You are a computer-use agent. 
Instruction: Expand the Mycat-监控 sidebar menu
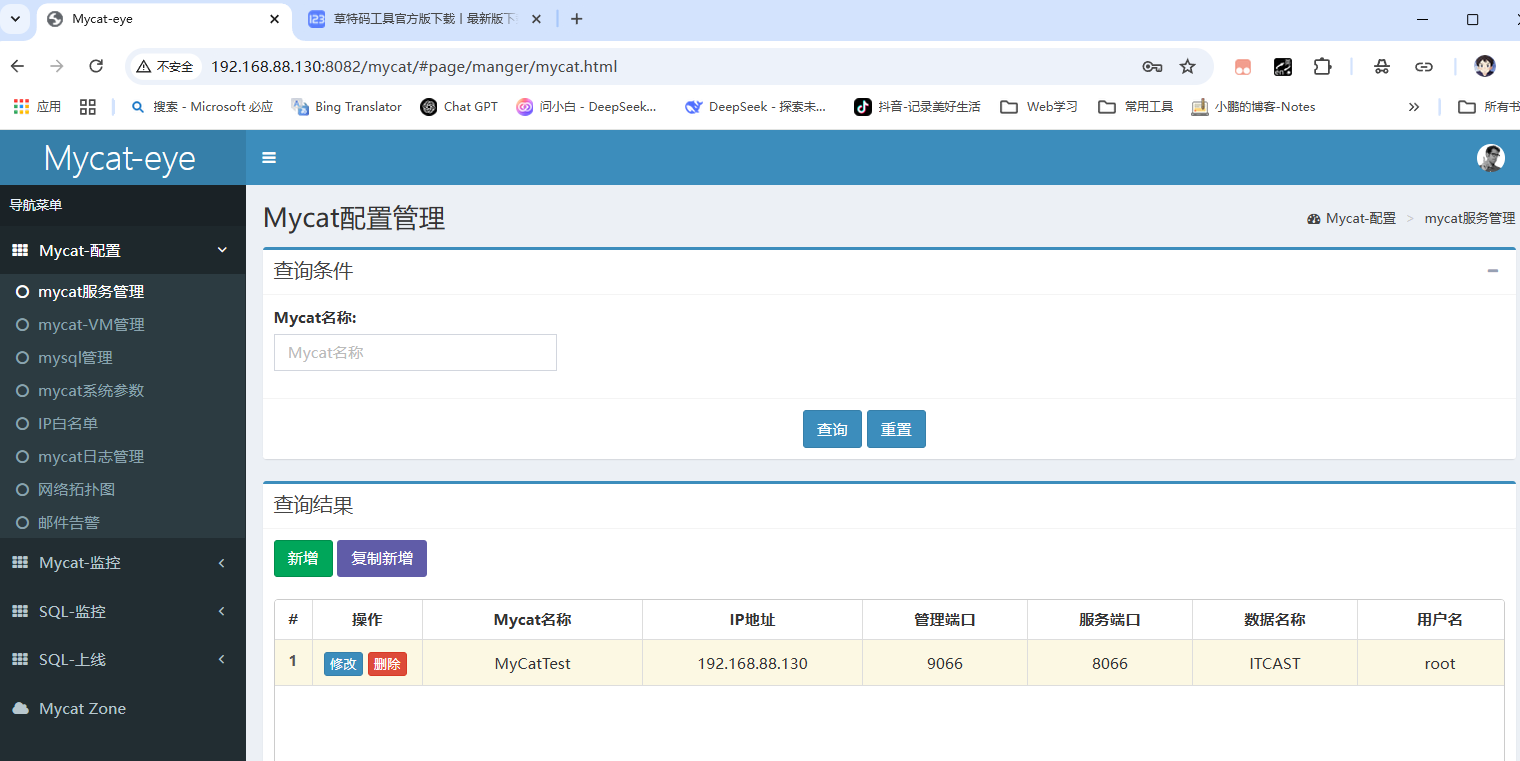coord(122,563)
